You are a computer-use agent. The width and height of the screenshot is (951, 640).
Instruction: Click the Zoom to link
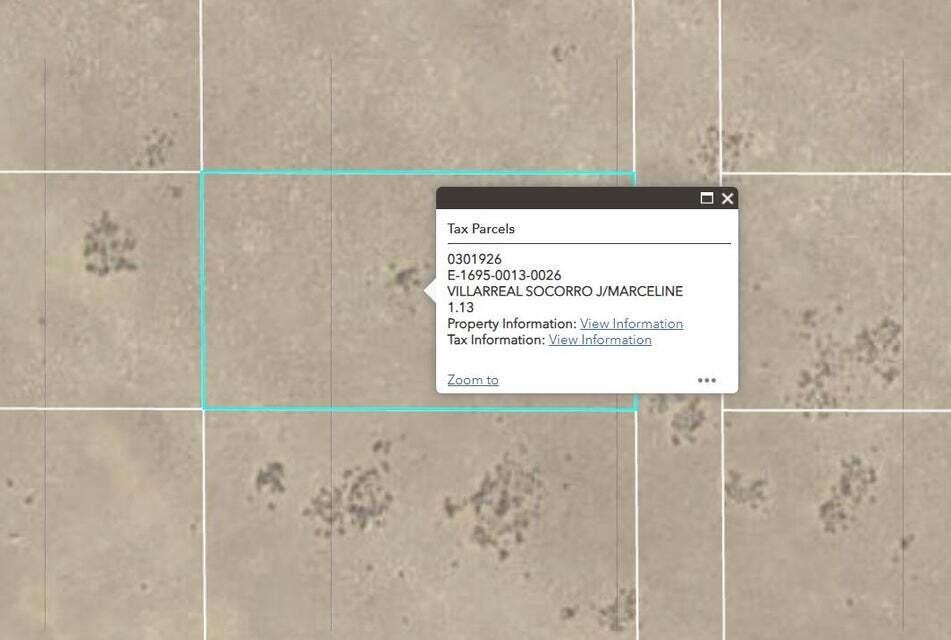click(473, 380)
